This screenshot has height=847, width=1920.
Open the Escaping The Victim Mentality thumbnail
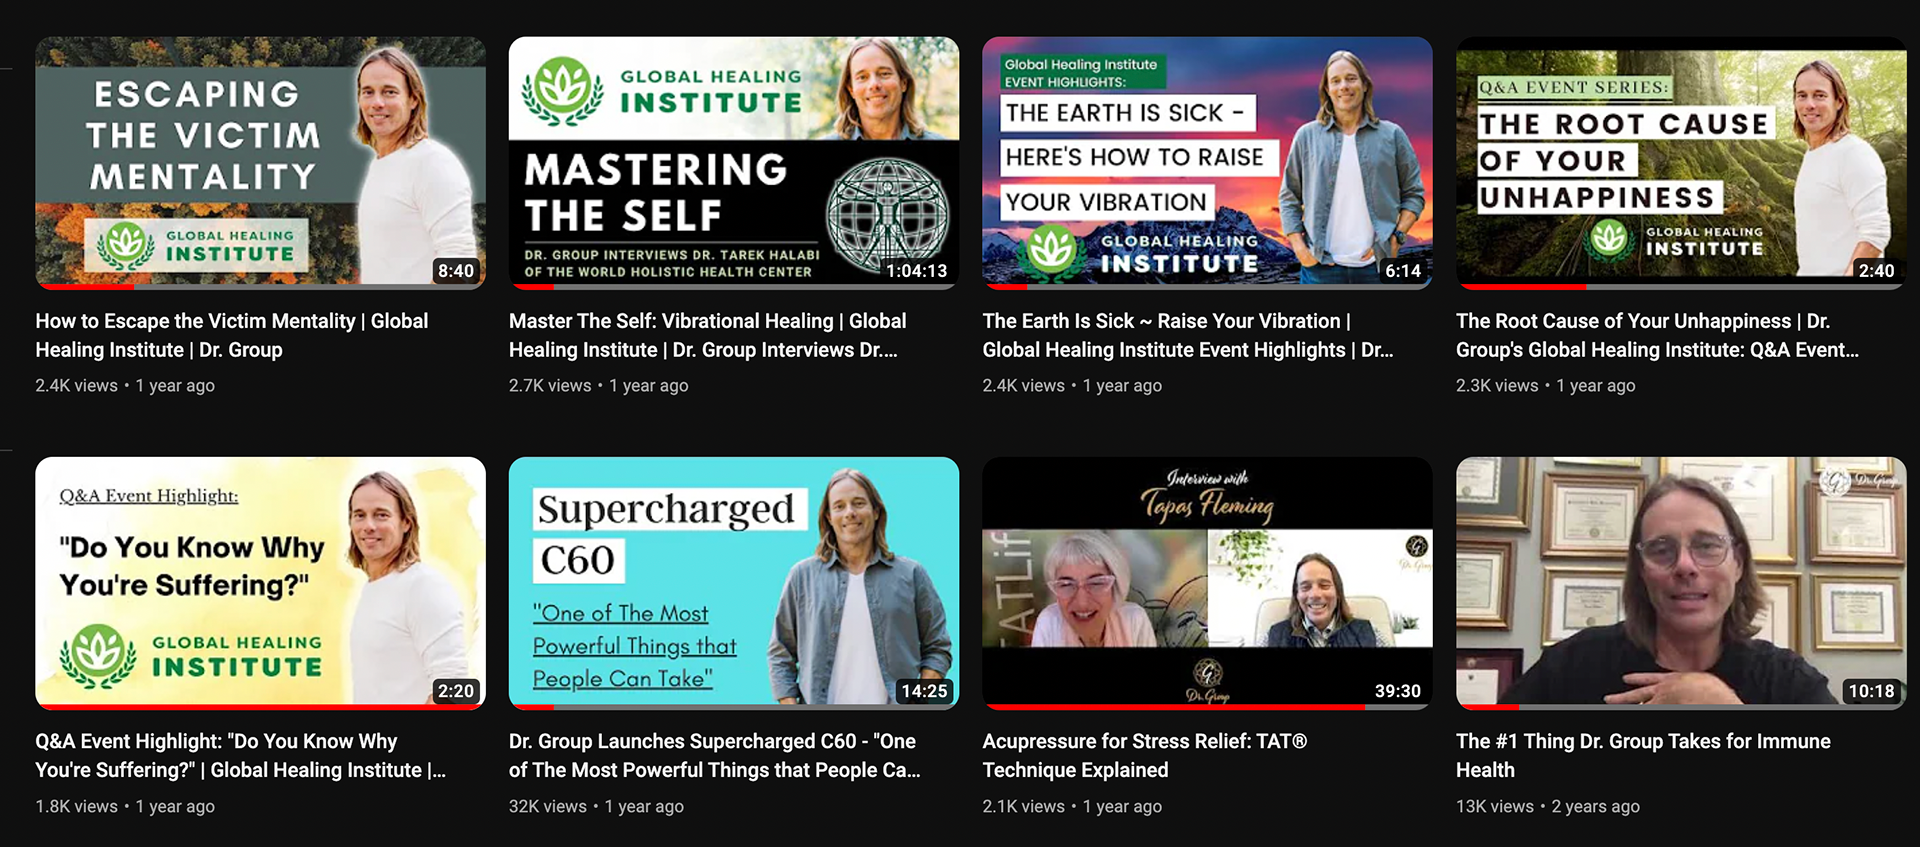(x=260, y=163)
